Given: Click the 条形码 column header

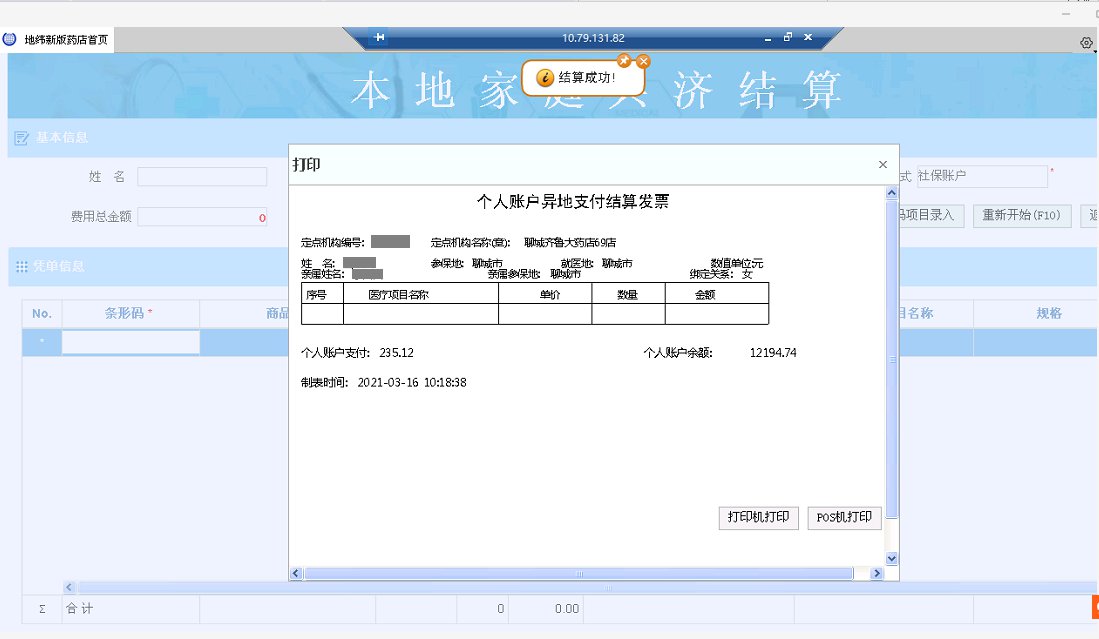Looking at the screenshot, I should pyautogui.click(x=130, y=313).
